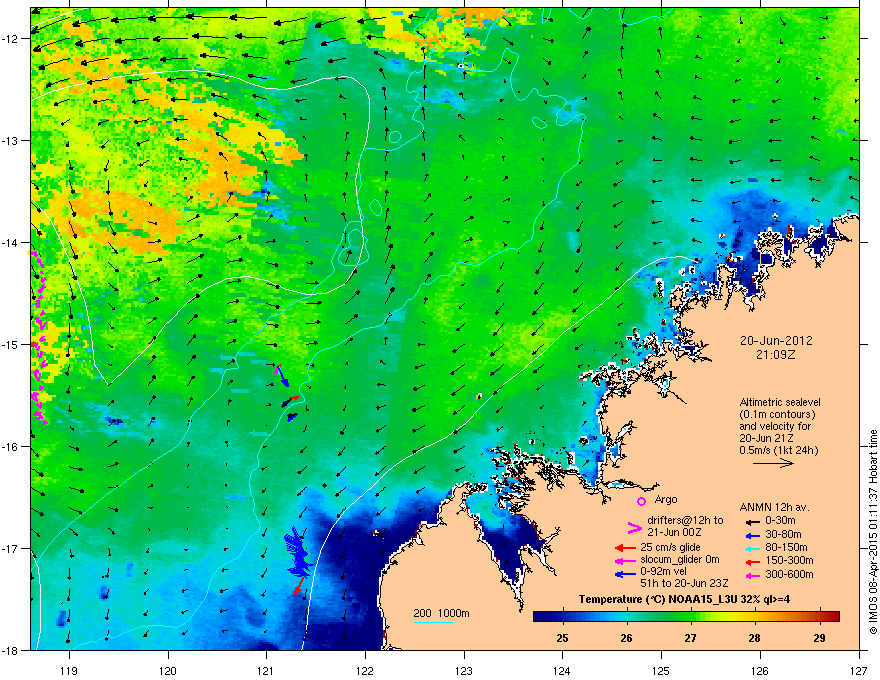Click the longitude '127' axis label
This screenshot has height=680, width=880.
click(x=859, y=670)
